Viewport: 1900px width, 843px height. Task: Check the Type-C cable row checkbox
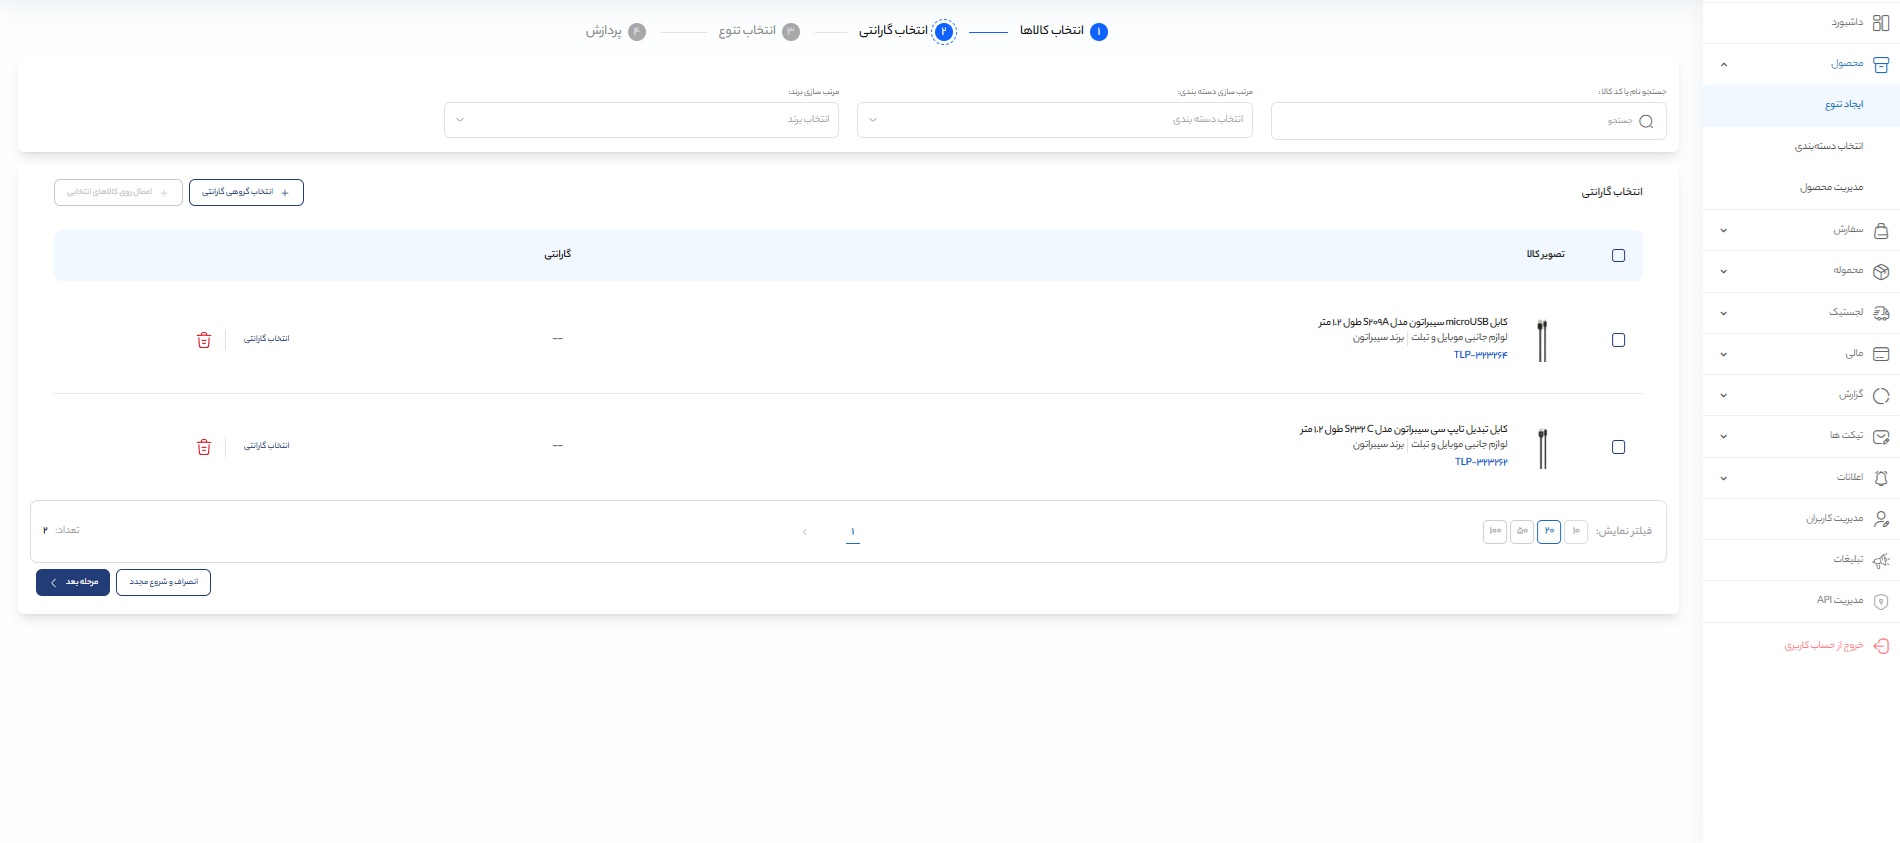tap(1618, 447)
